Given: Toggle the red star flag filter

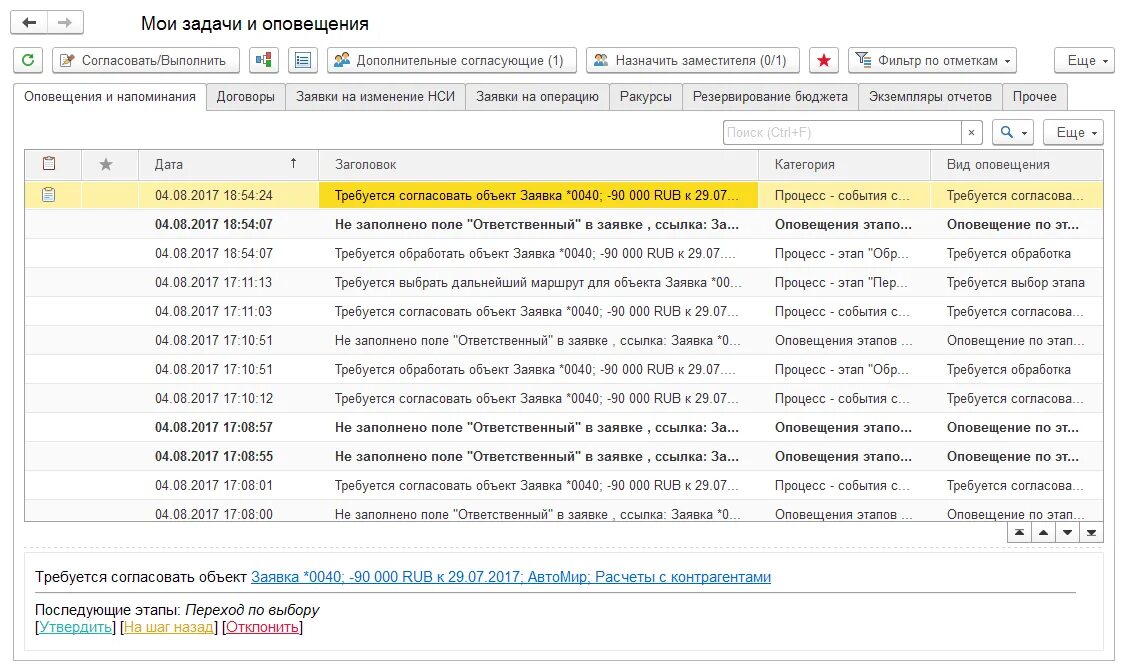Looking at the screenshot, I should [x=823, y=61].
